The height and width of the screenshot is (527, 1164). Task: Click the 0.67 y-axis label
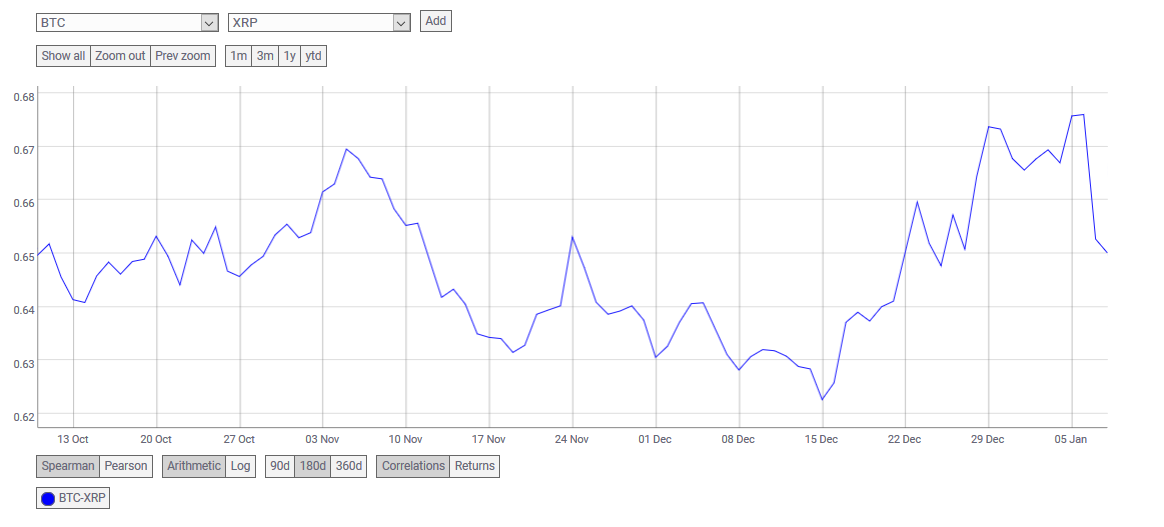point(23,150)
